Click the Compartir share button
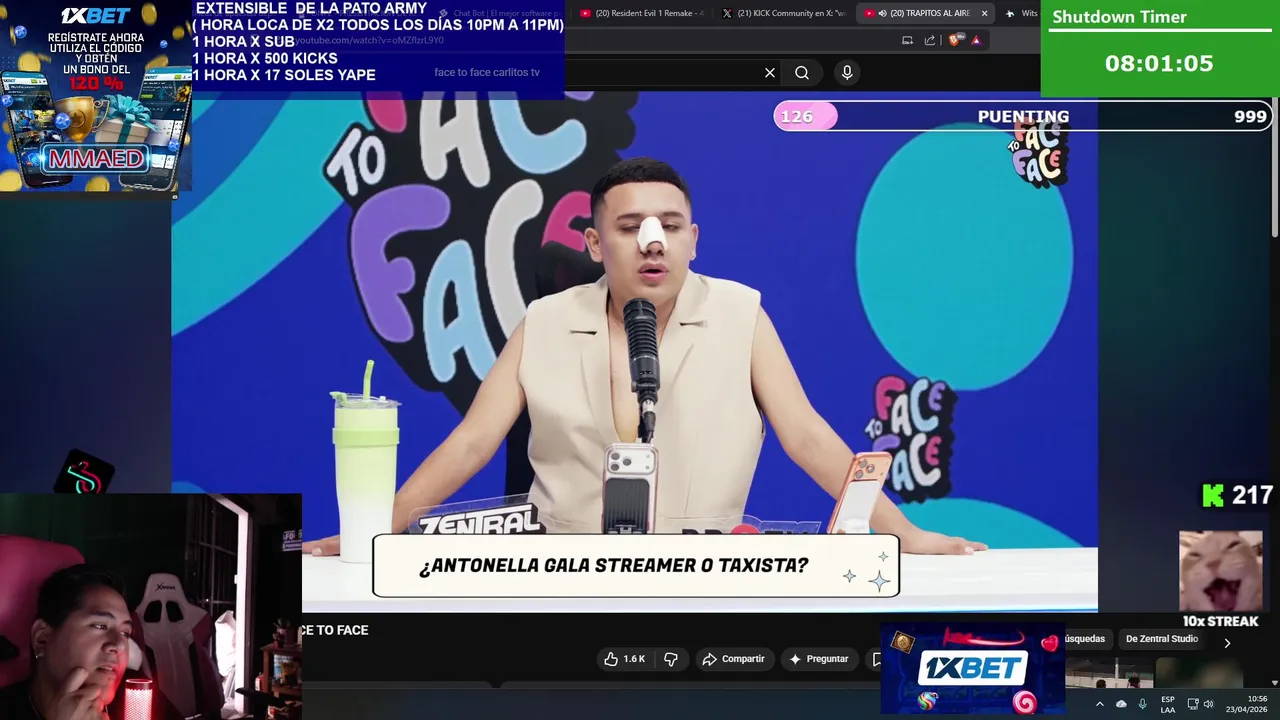 (x=733, y=659)
